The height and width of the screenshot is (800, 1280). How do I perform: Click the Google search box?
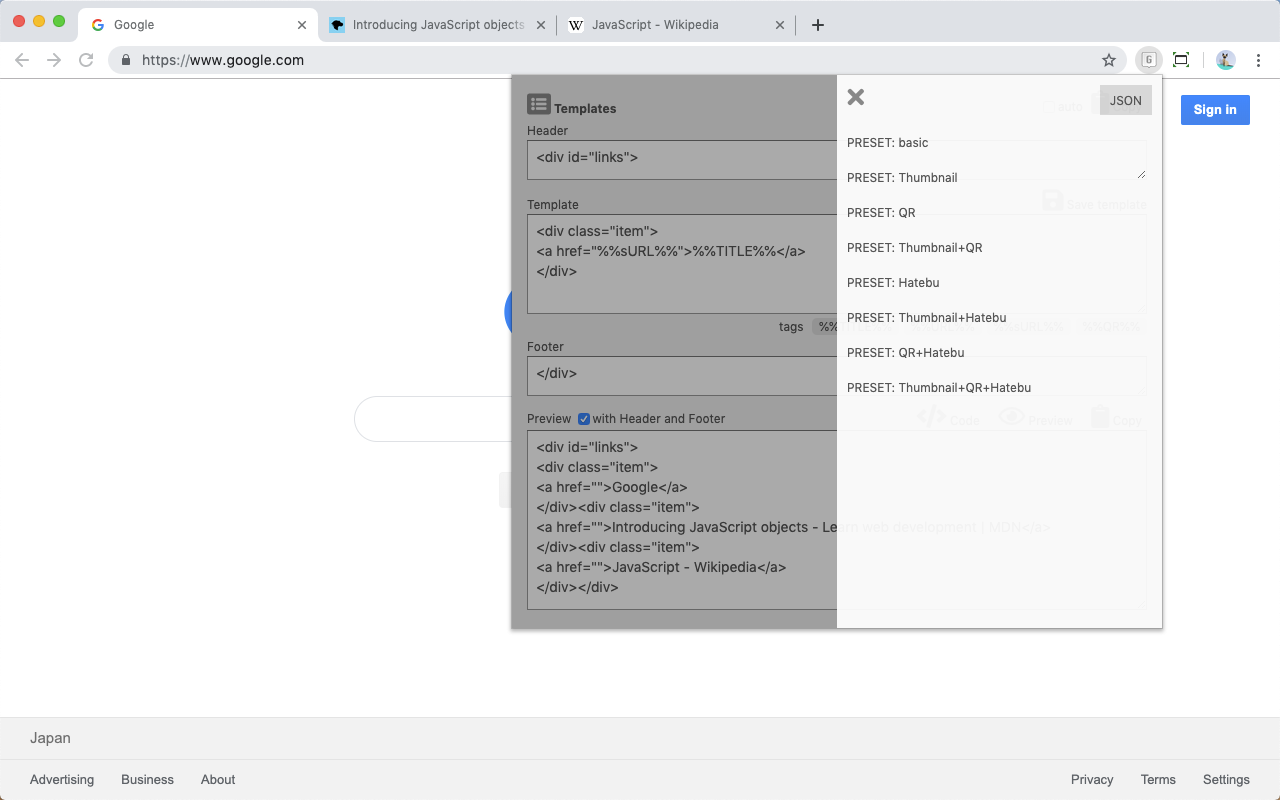point(432,419)
